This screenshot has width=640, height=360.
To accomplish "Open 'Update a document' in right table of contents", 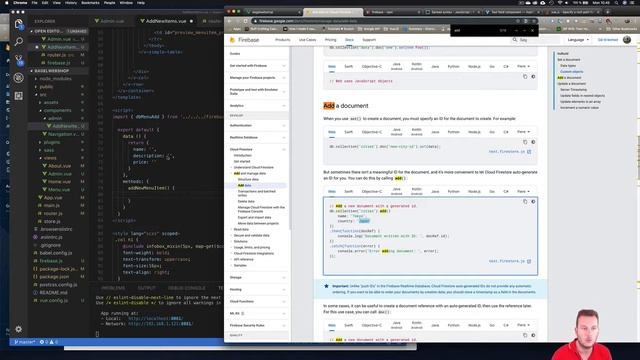I will [x=571, y=84].
